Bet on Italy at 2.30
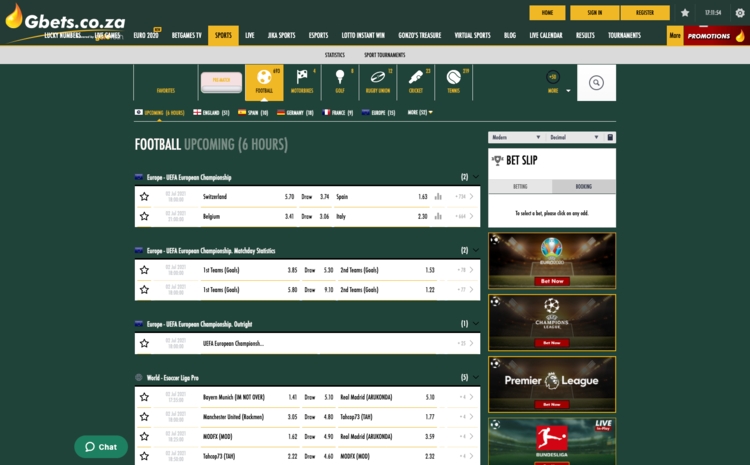This screenshot has width=750, height=465. (422, 216)
